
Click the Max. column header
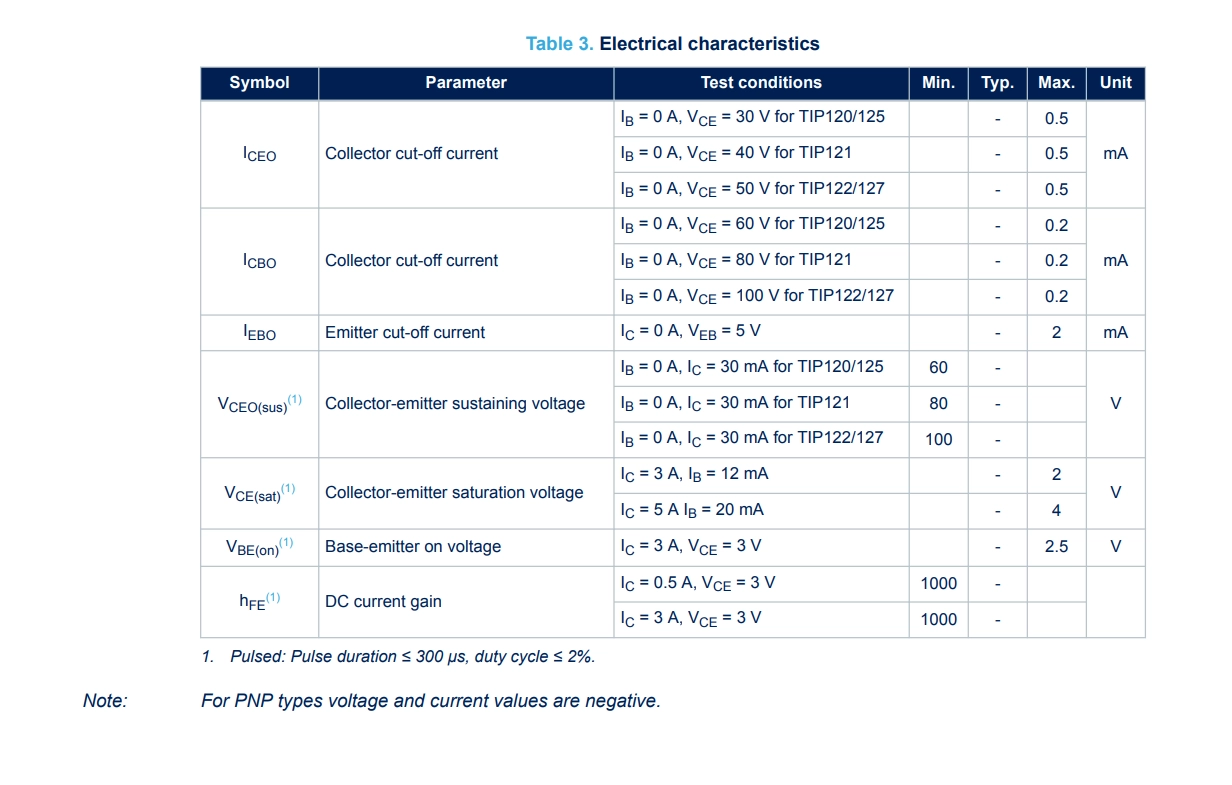1056,83
